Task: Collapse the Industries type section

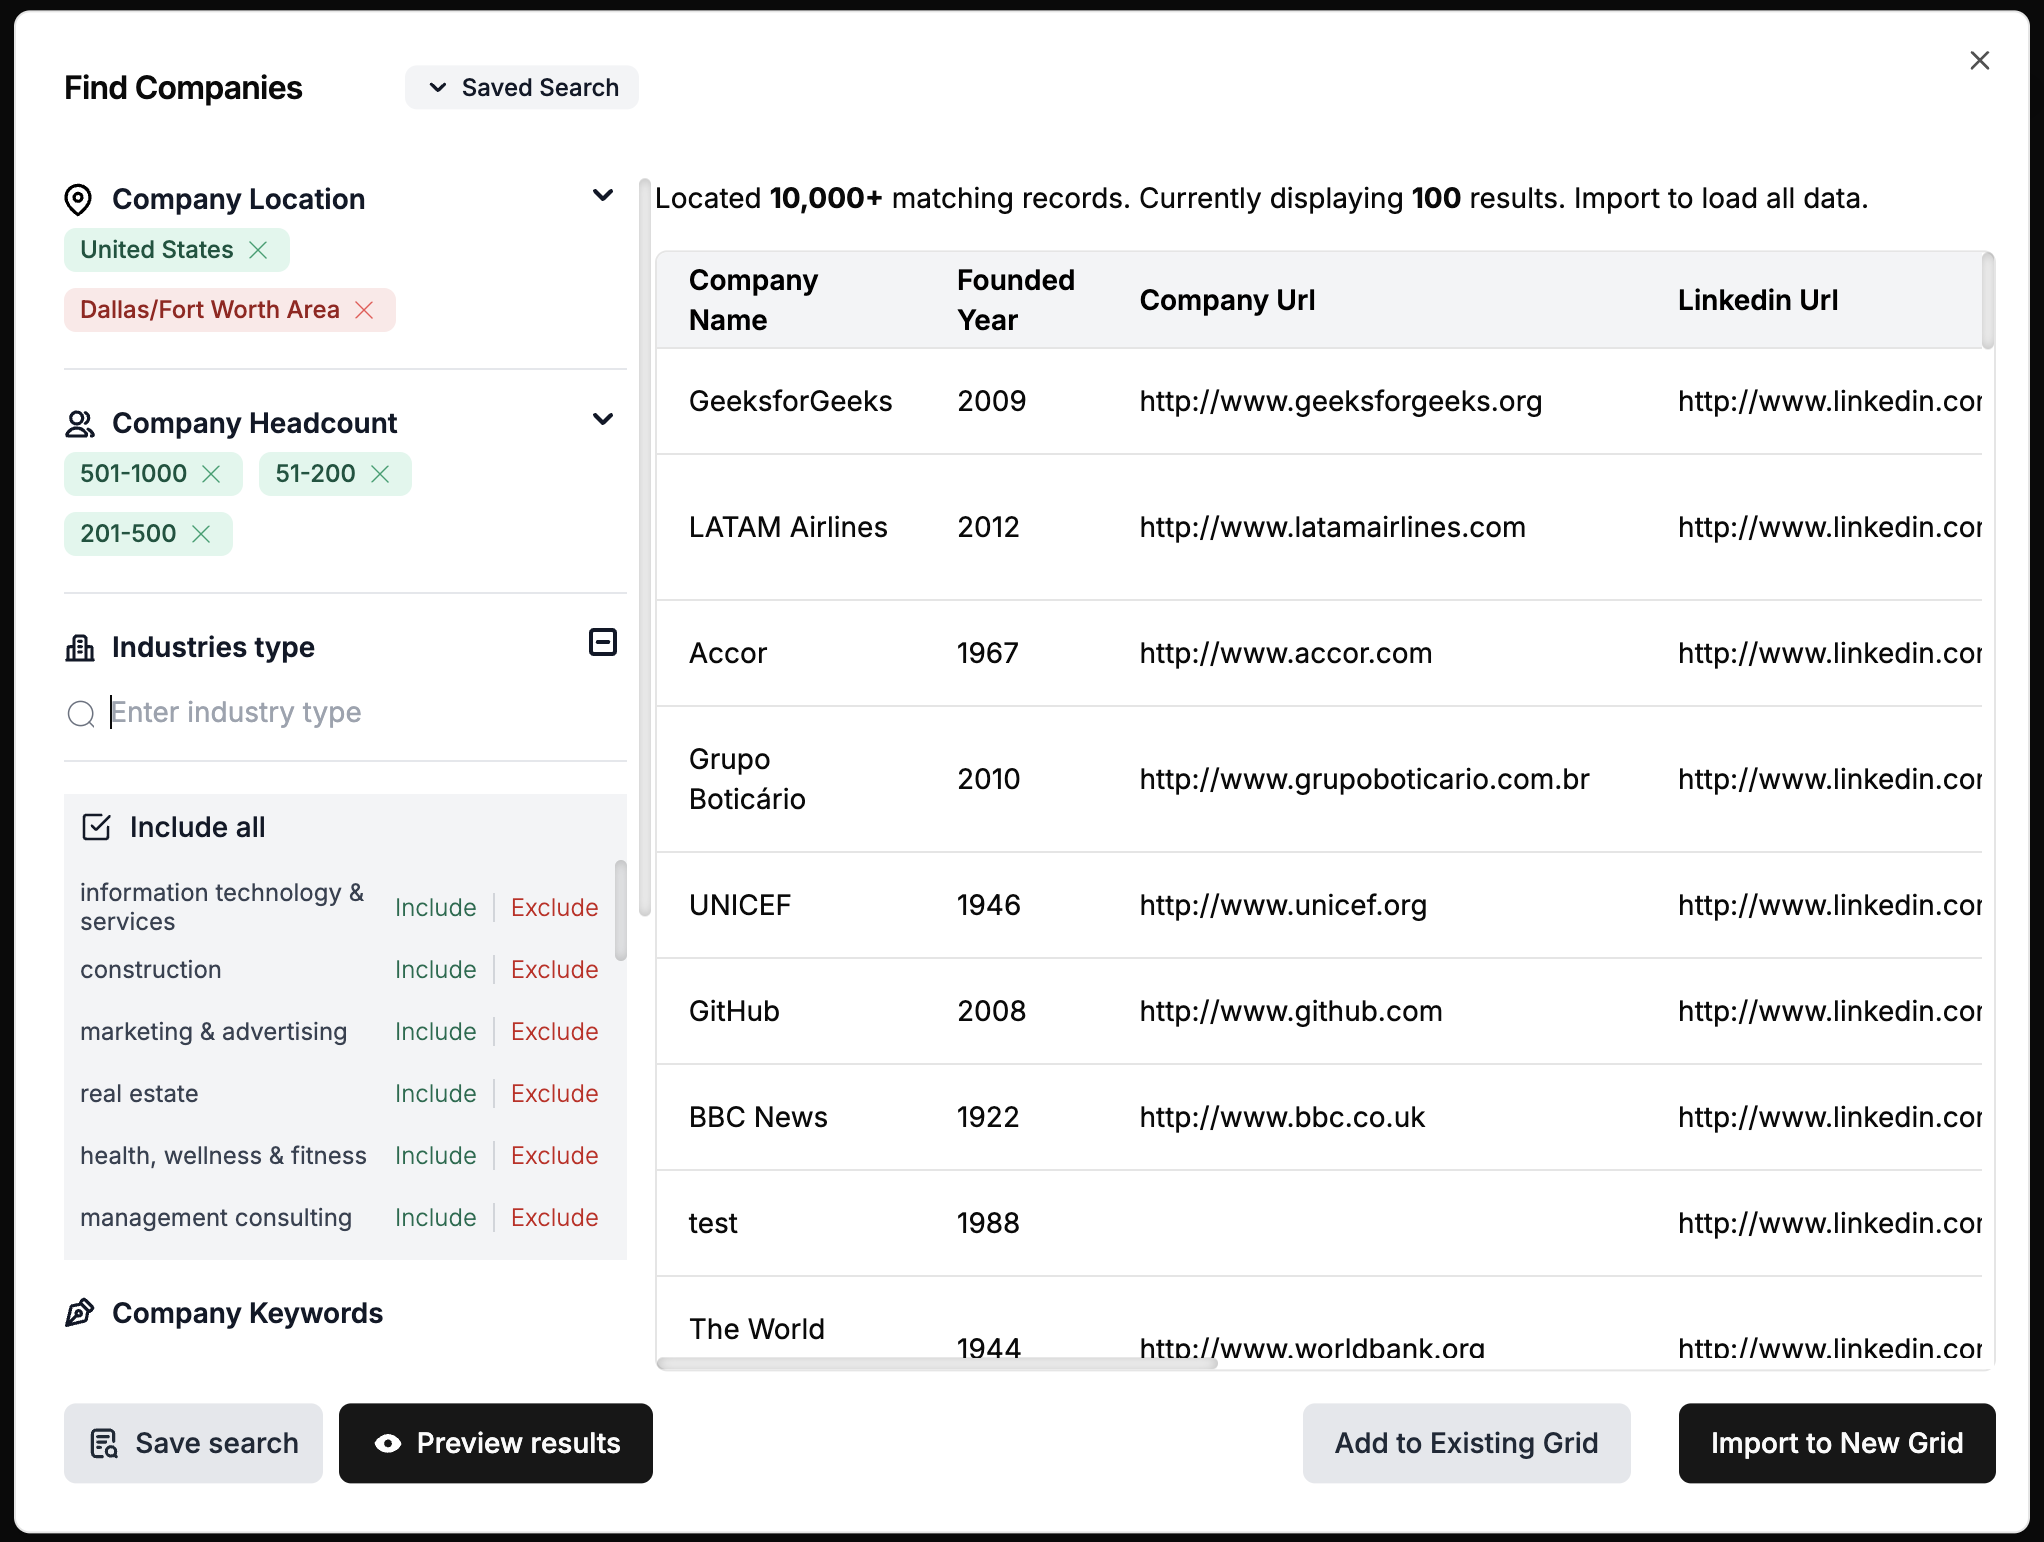Action: coord(603,642)
